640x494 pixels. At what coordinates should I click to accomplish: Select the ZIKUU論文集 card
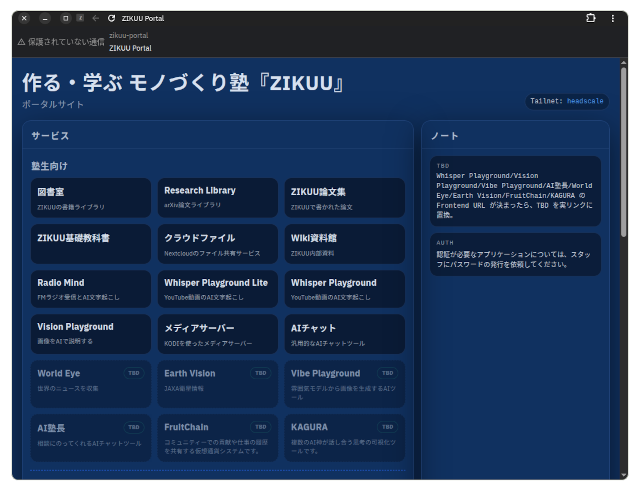point(344,197)
